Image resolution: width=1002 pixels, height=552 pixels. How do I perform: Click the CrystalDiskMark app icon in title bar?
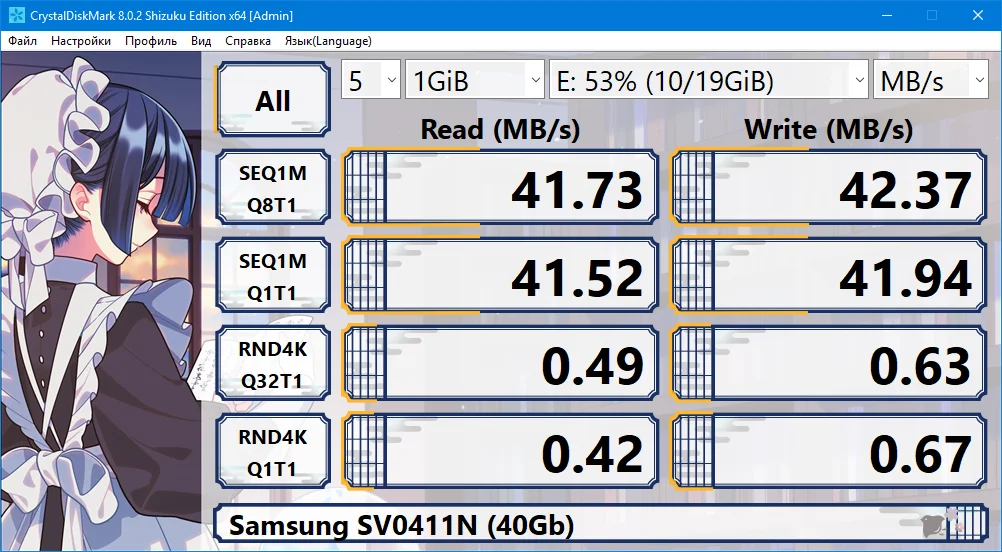[x=17, y=15]
